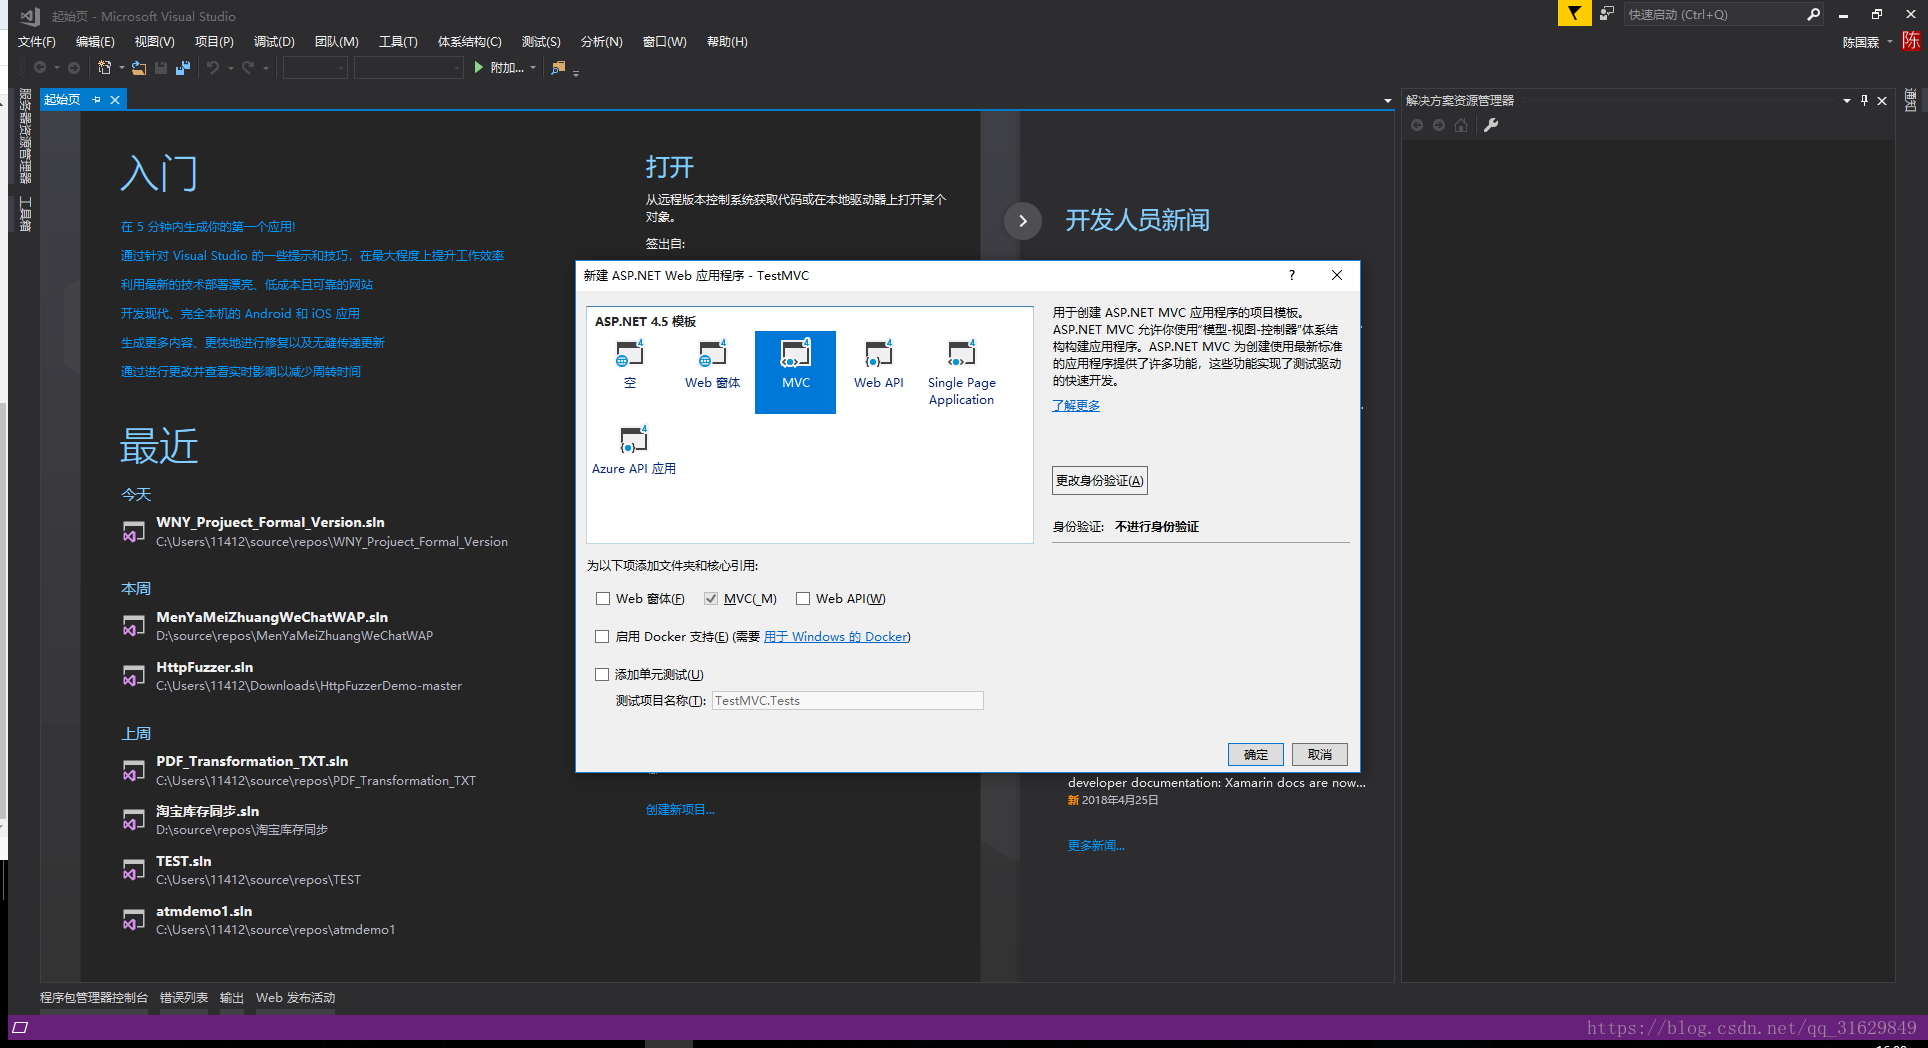1928x1048 pixels.
Task: Click the quick launch search magnifier
Action: (x=1813, y=14)
